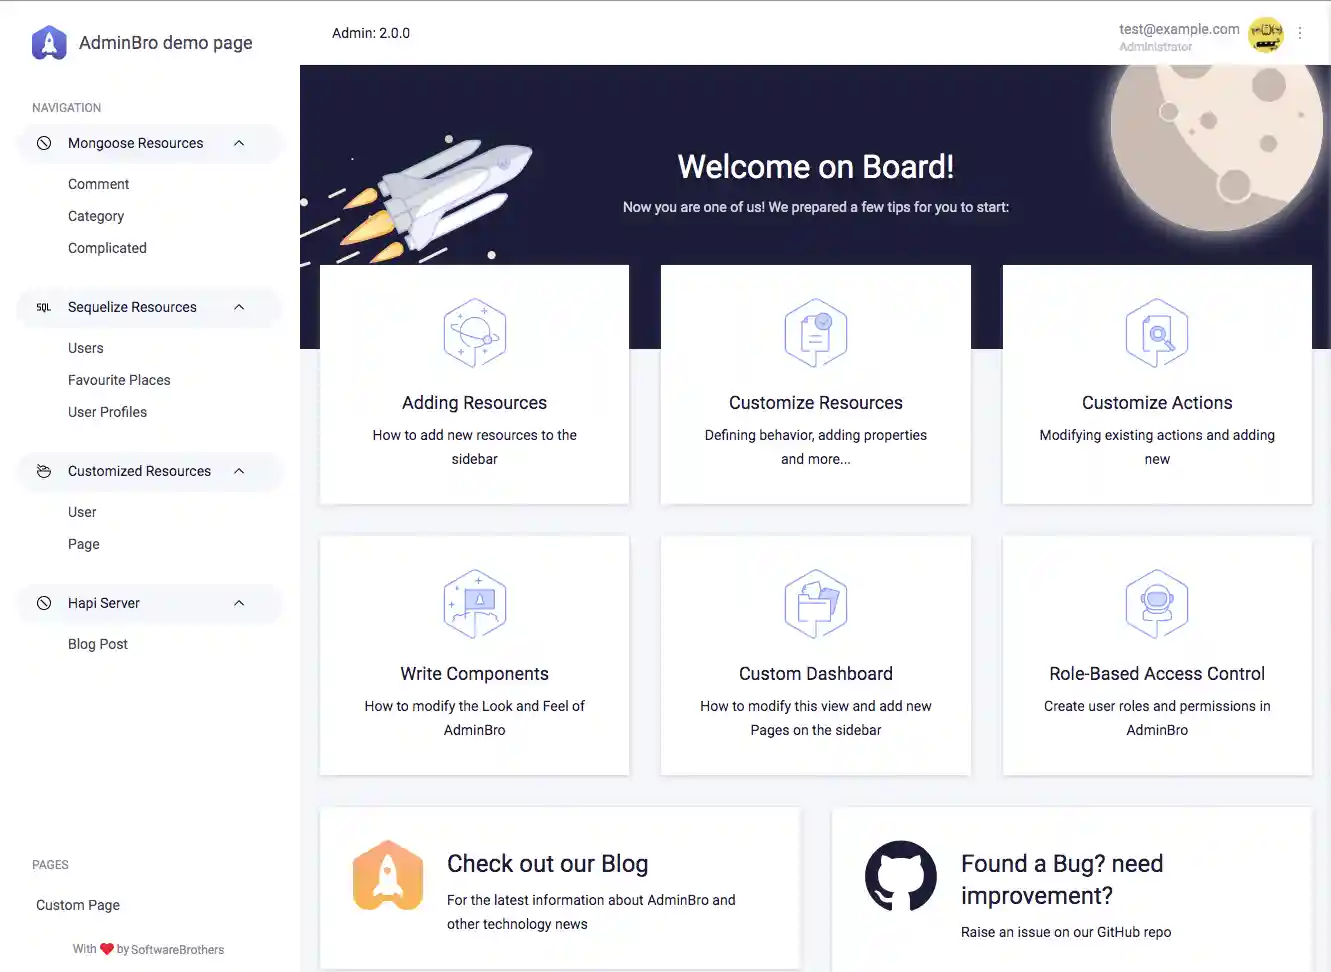Click the Custom Dashboard folder icon
This screenshot has width=1331, height=972.
click(816, 604)
